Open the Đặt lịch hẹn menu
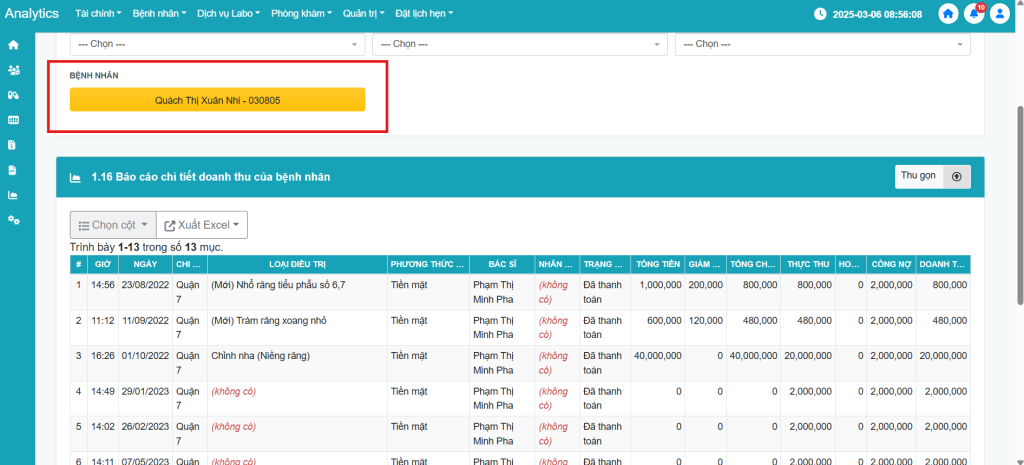This screenshot has height=465, width=1024. pyautogui.click(x=424, y=14)
